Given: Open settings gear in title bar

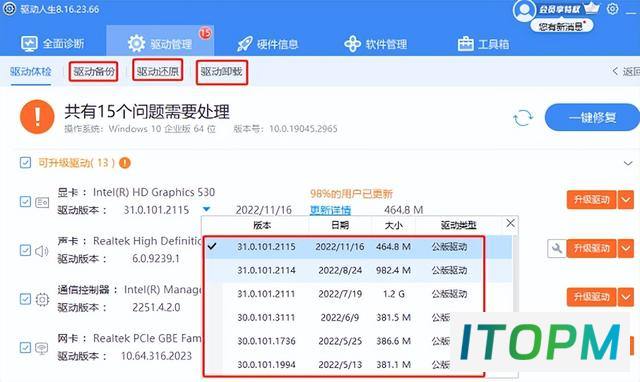Looking at the screenshot, I should click(x=612, y=9).
